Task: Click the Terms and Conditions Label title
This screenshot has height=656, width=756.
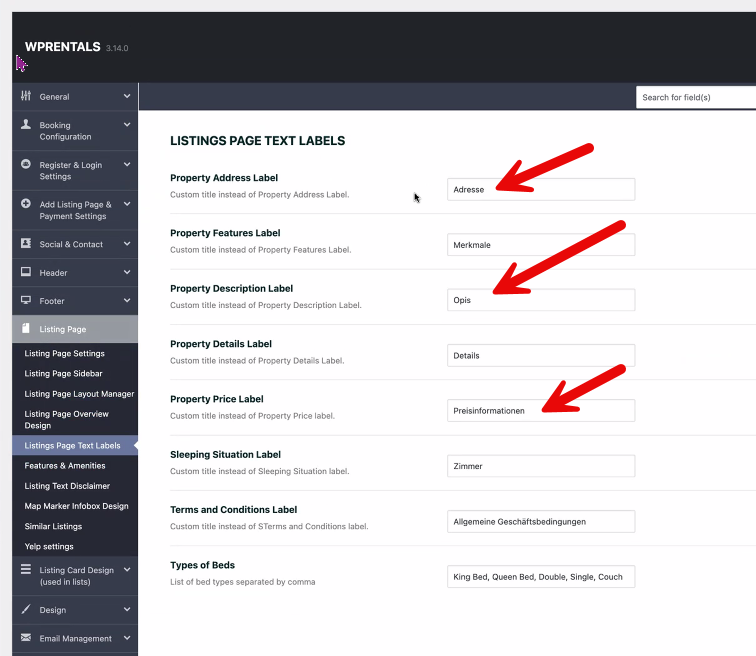Action: (233, 509)
